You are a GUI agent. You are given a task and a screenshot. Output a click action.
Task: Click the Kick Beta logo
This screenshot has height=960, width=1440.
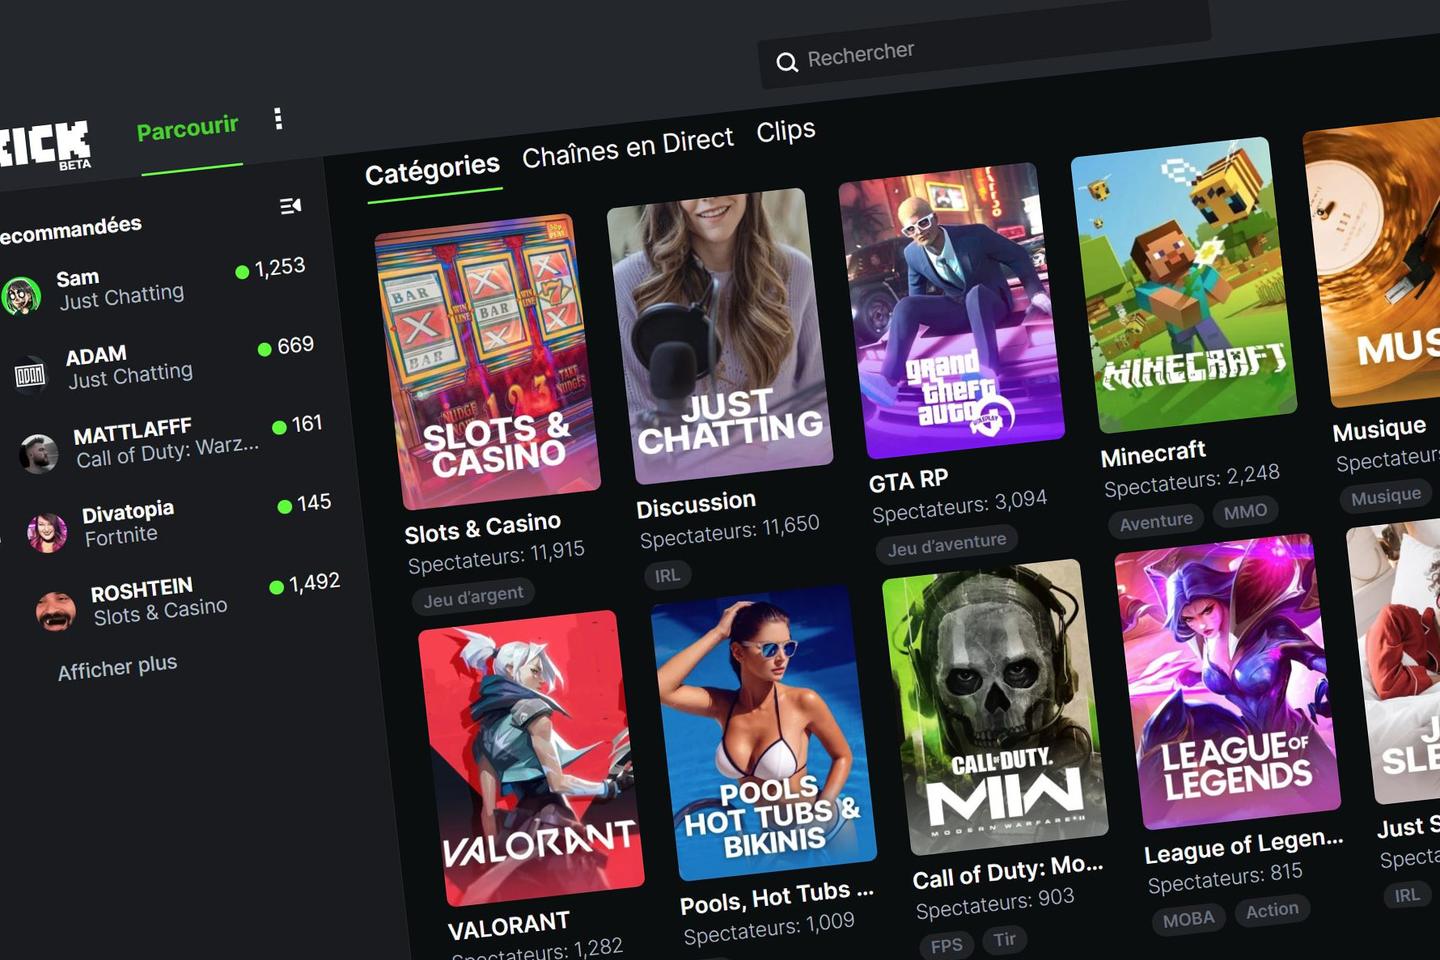coord(45,146)
